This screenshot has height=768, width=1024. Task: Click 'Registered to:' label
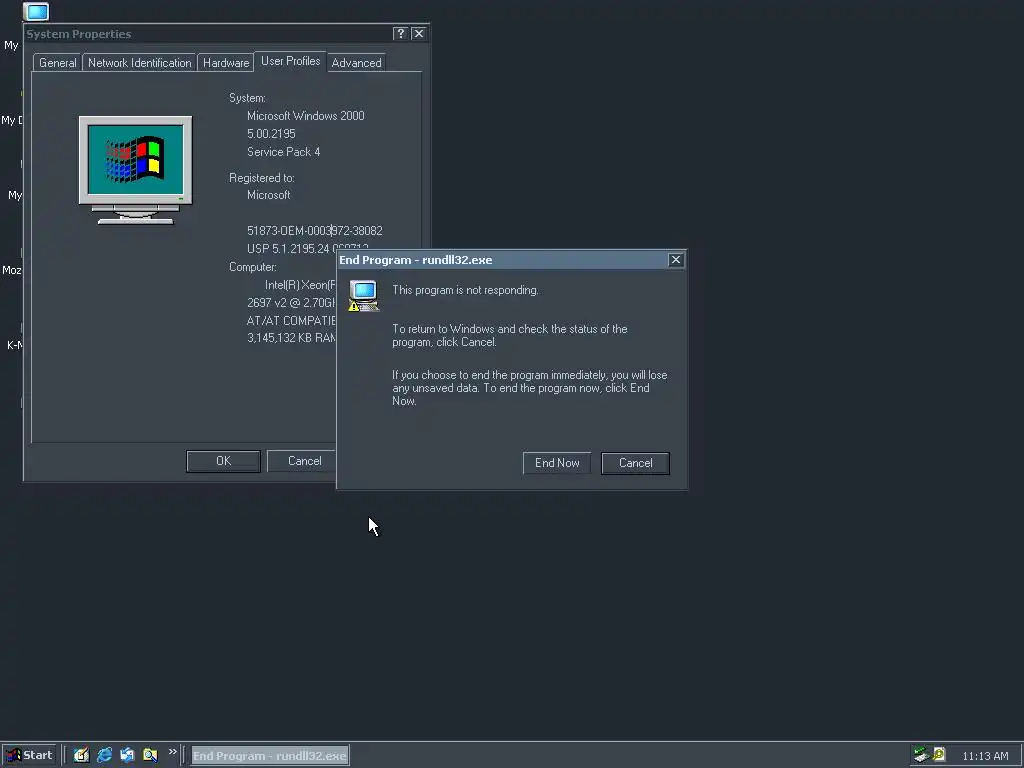(x=261, y=178)
